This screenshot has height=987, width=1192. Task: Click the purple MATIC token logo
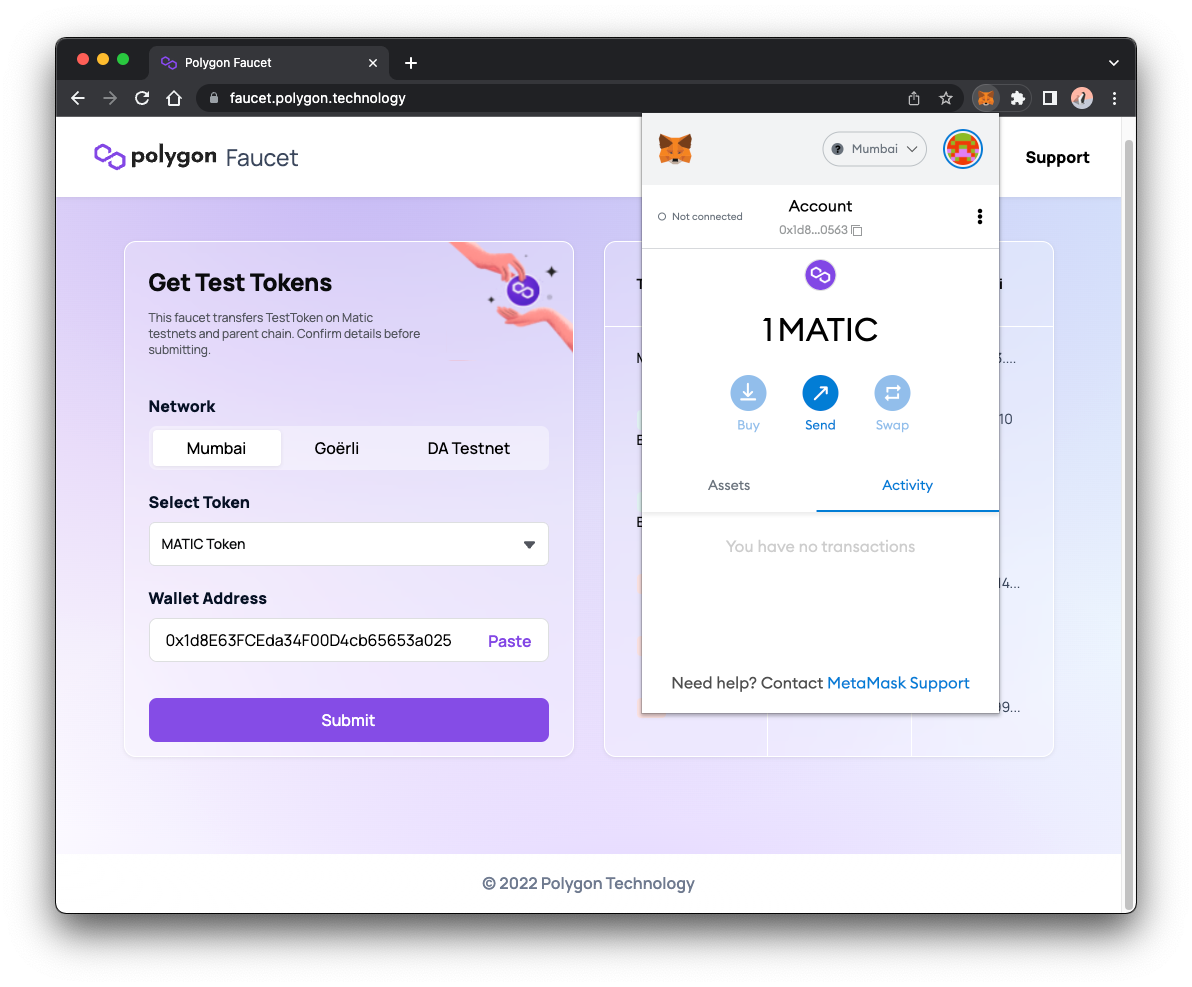click(x=820, y=275)
